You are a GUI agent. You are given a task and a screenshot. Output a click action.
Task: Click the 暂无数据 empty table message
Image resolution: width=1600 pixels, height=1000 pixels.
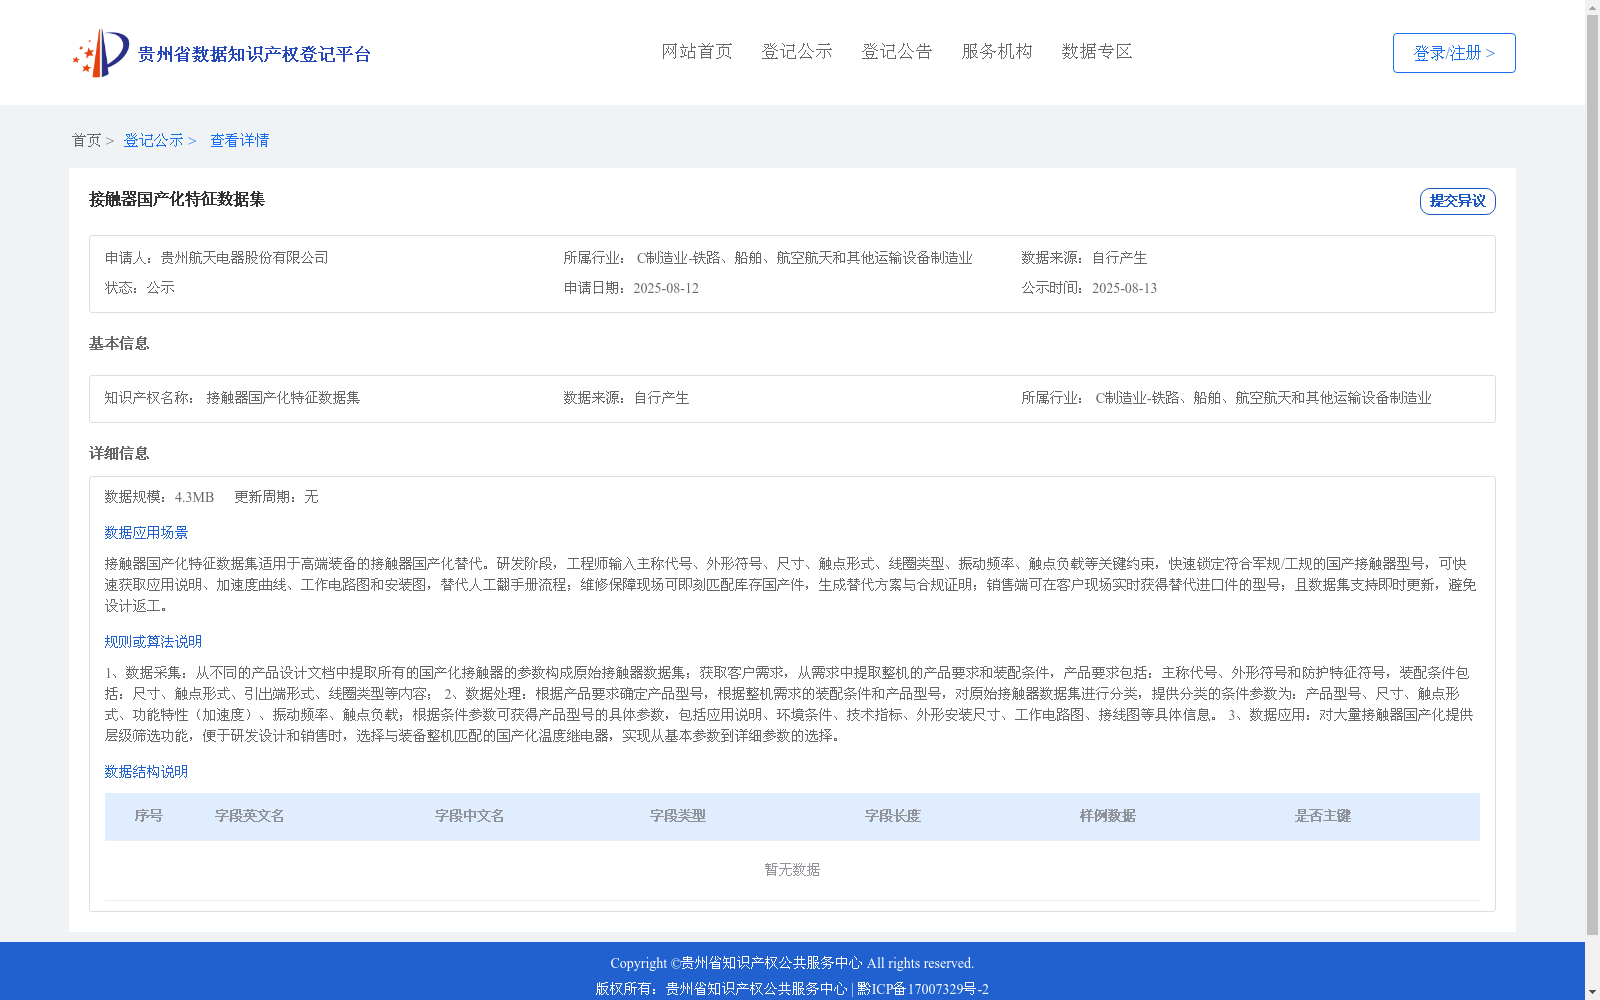[792, 870]
